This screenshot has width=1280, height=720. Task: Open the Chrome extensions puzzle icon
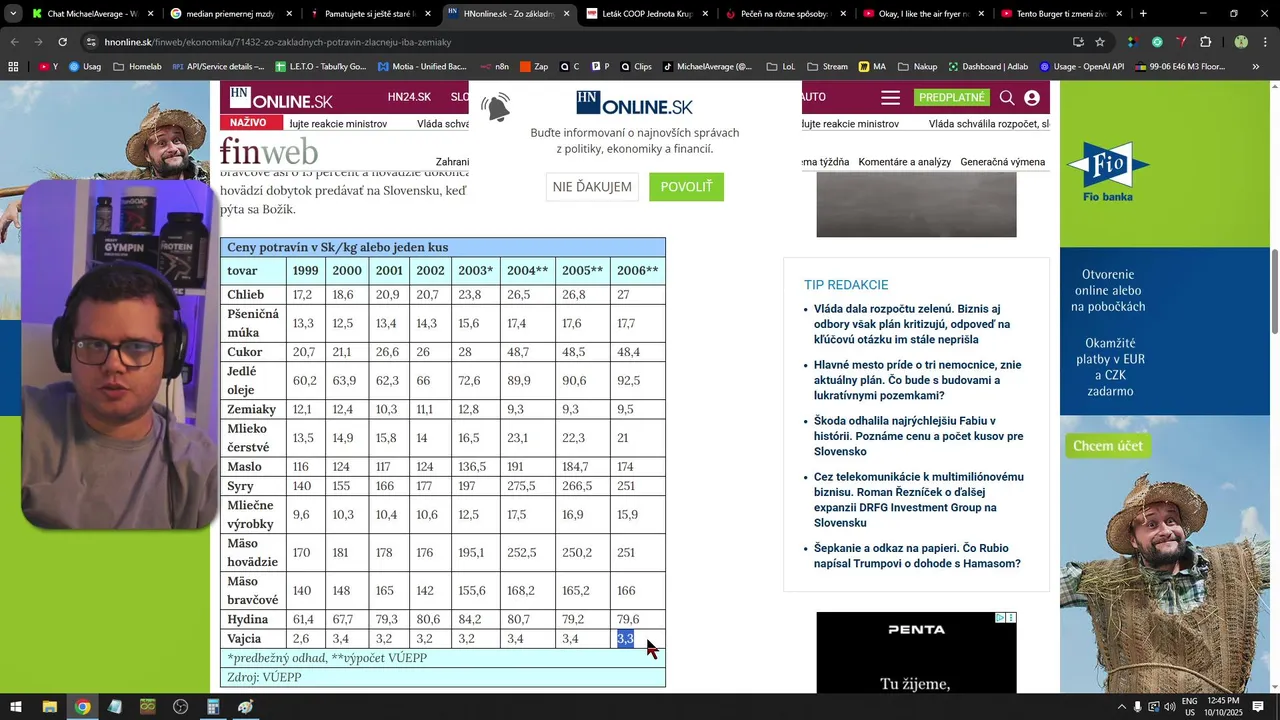point(1206,42)
